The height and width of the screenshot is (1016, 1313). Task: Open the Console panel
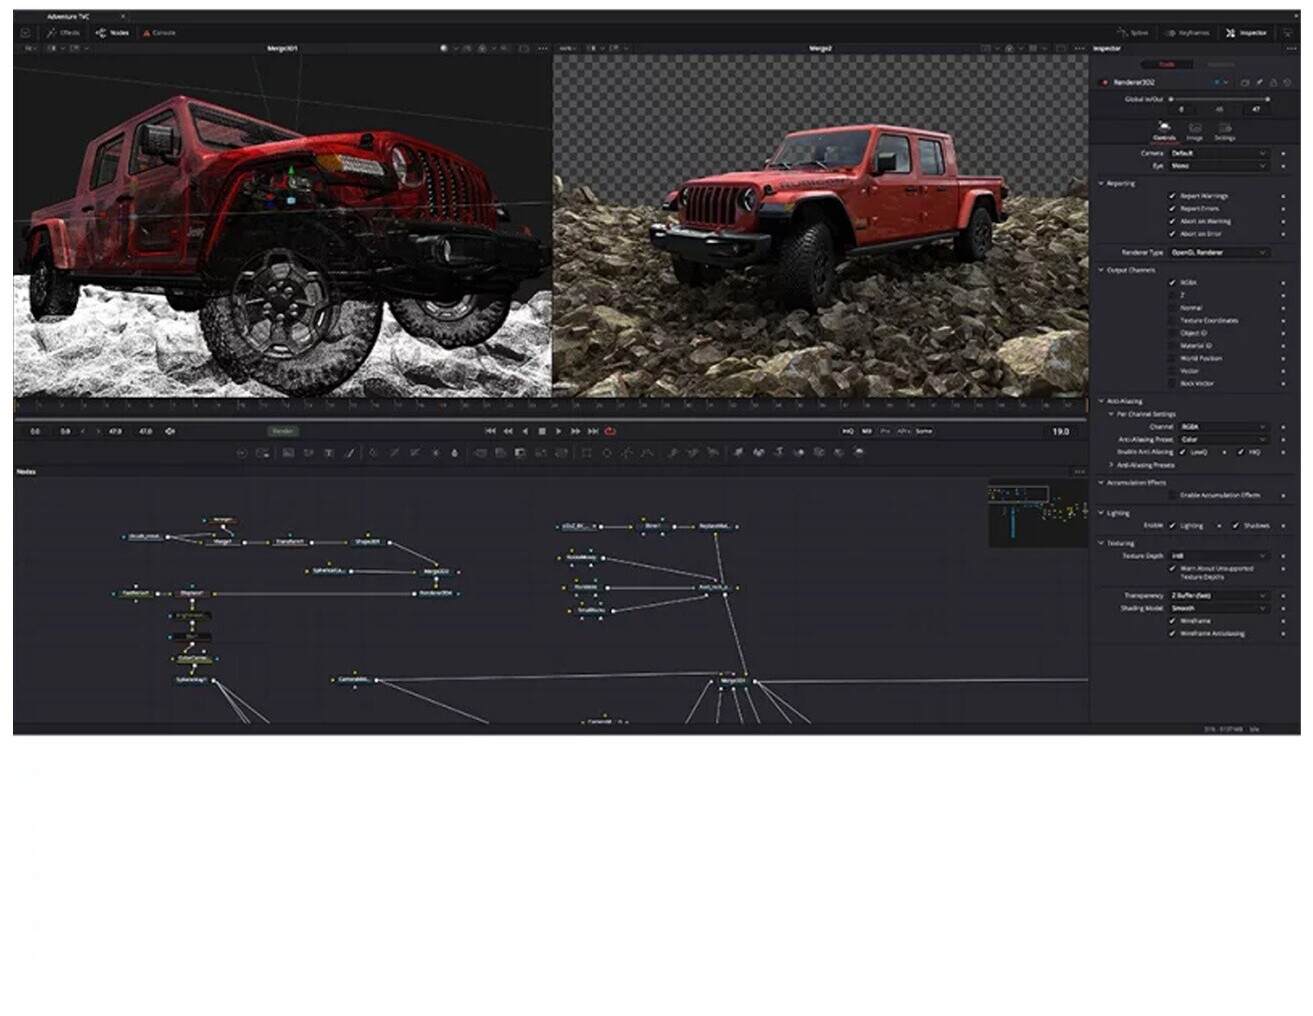coord(159,33)
